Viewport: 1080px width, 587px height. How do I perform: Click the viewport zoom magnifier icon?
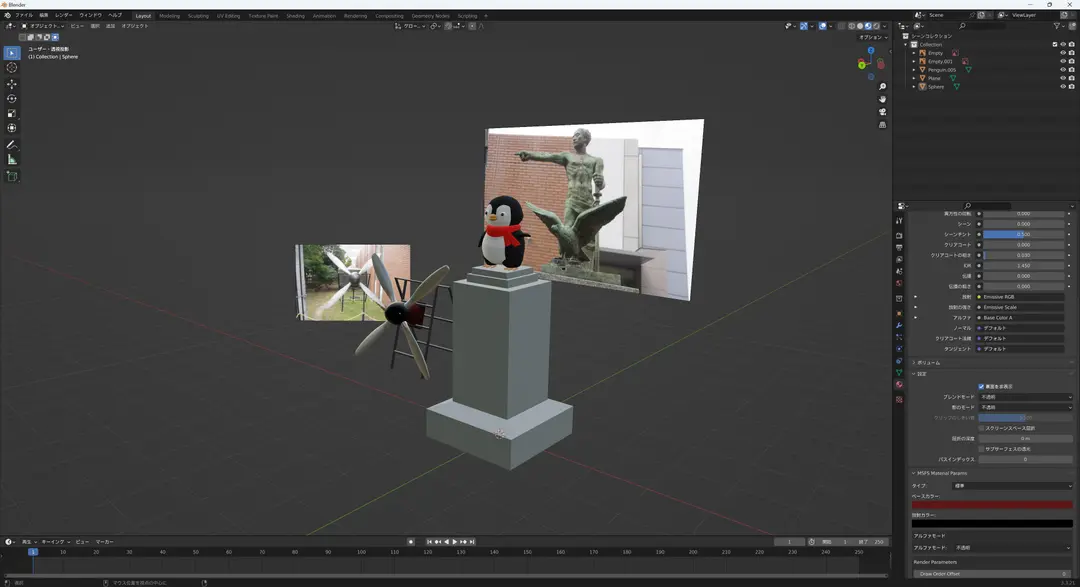(x=882, y=87)
